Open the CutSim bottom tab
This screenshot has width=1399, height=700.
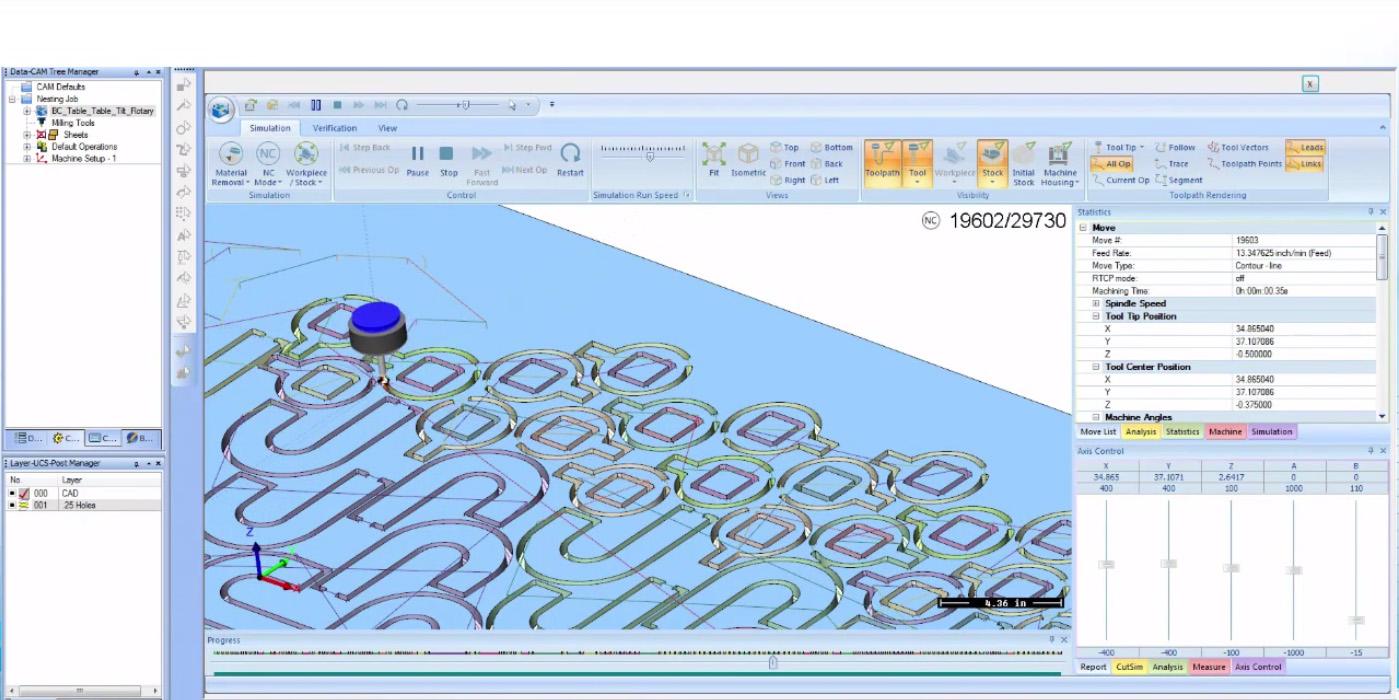(x=1129, y=667)
